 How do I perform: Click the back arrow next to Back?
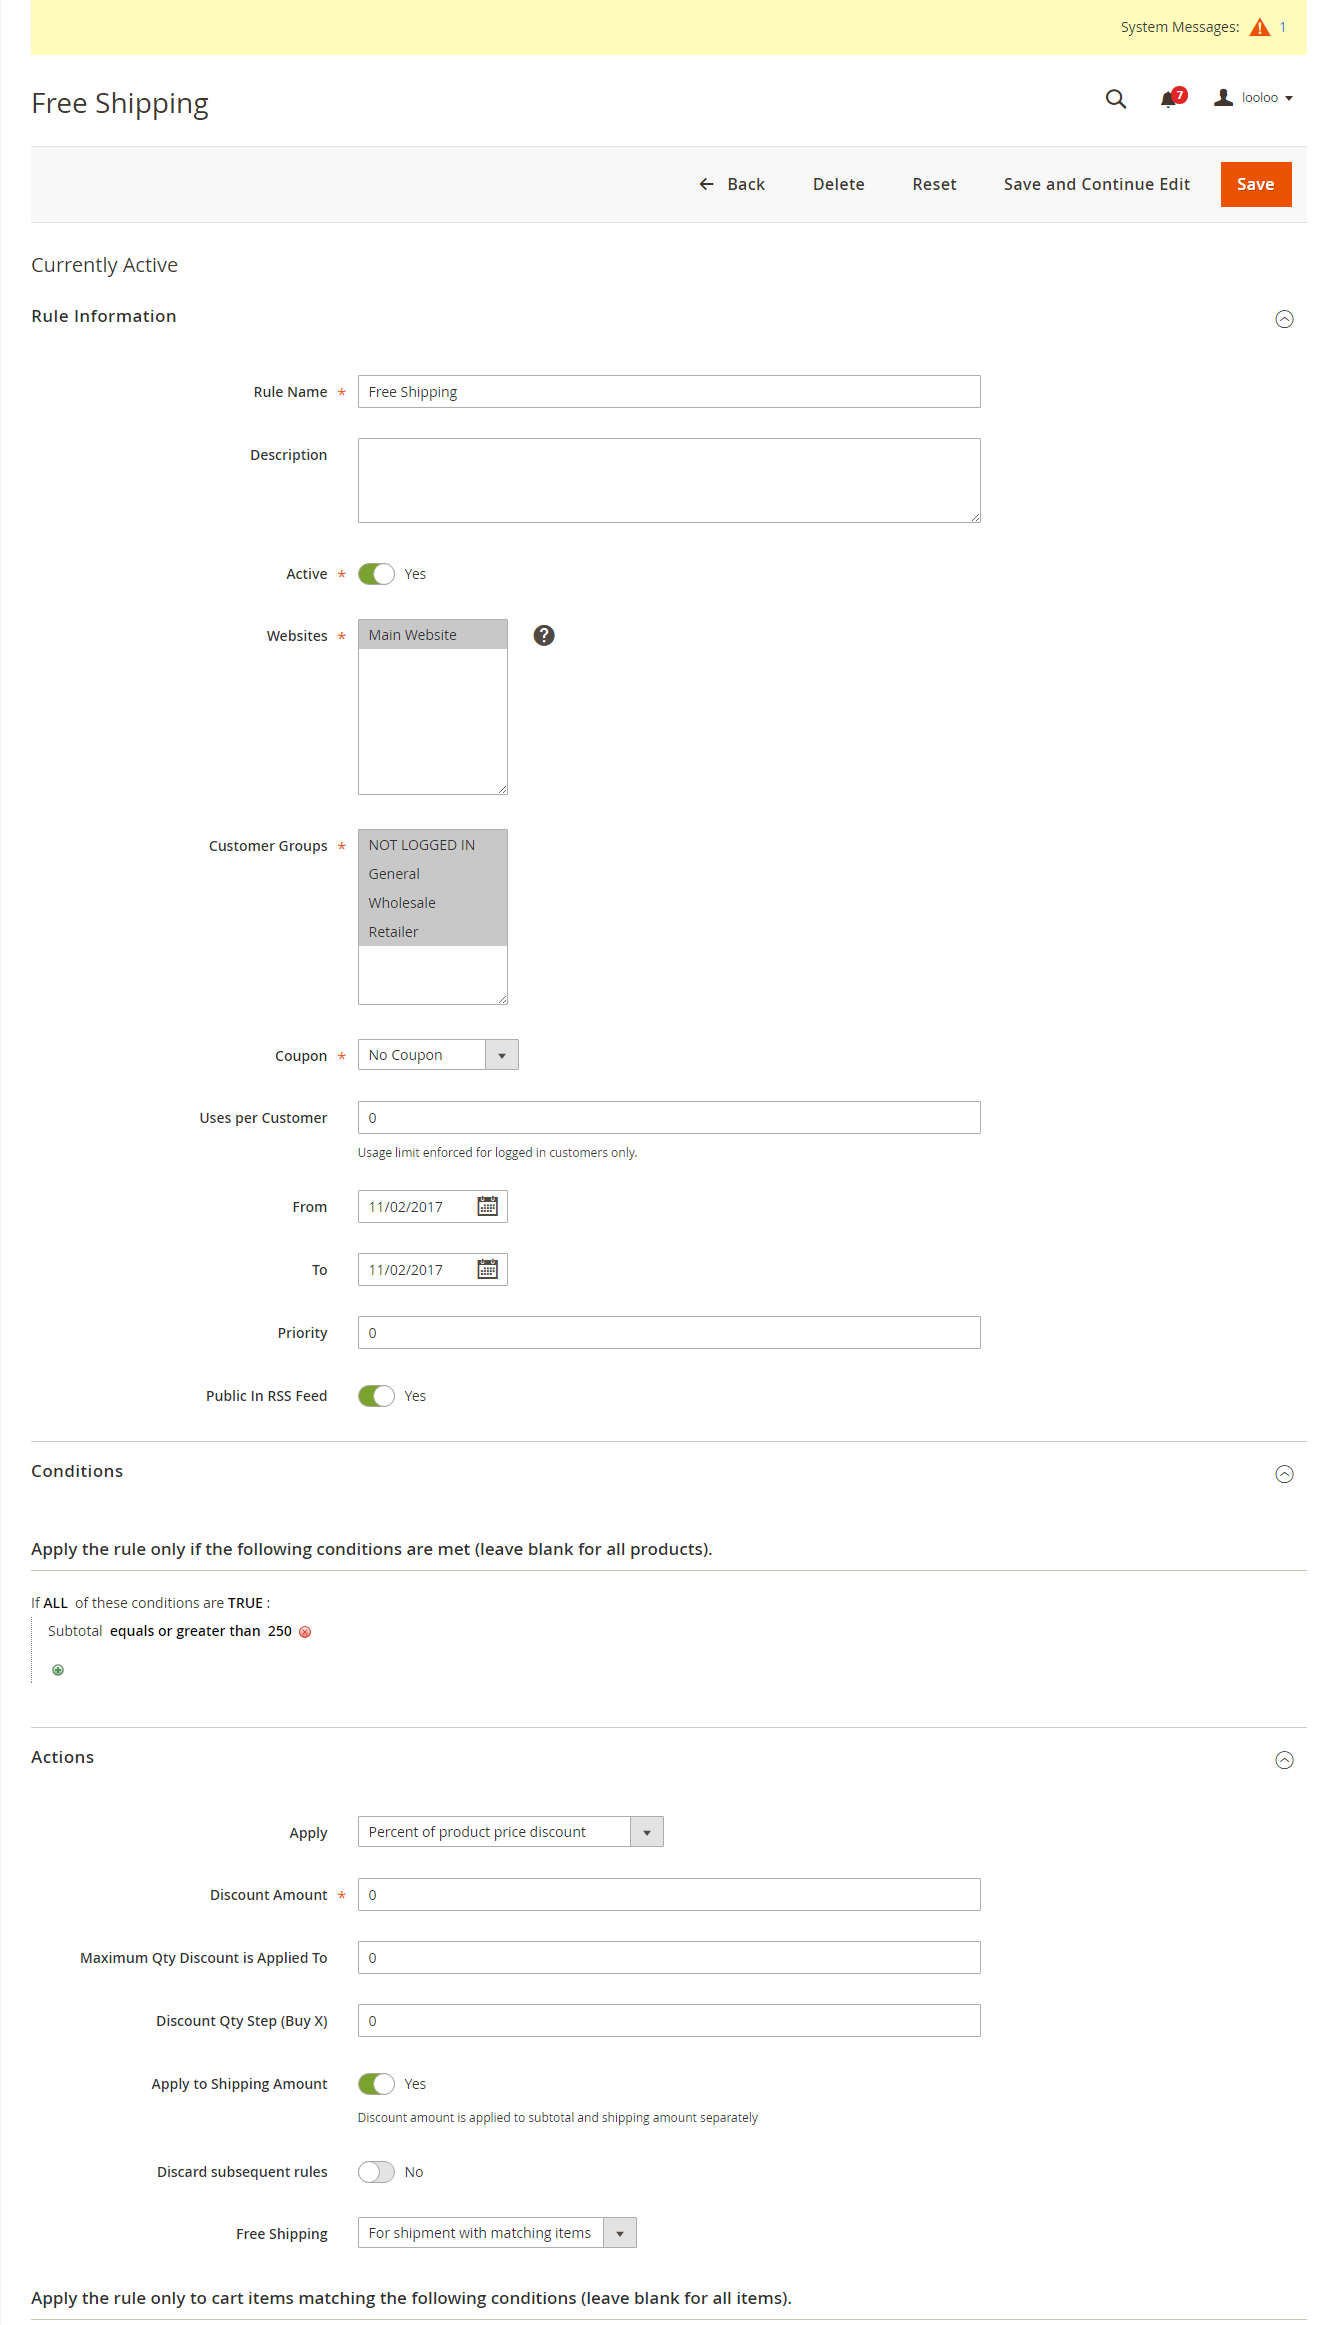click(x=705, y=184)
